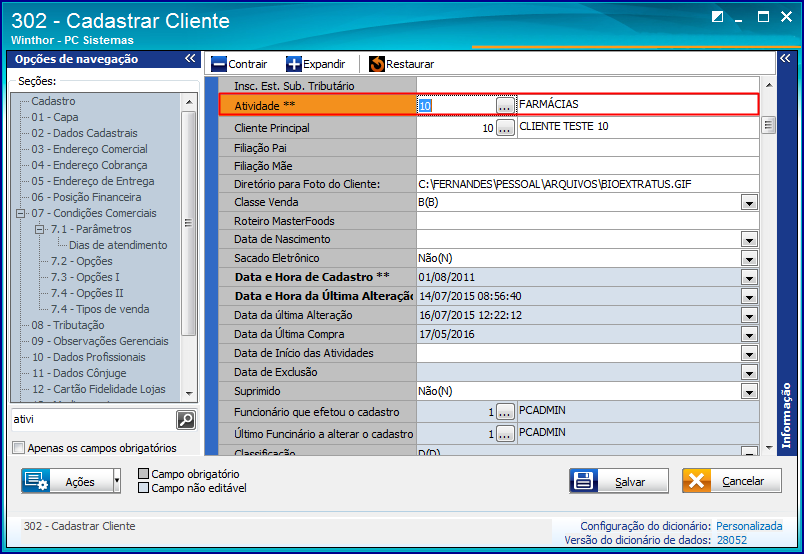Click the search magnifier icon
Viewport: 804px width, 554px height.
pos(186,420)
